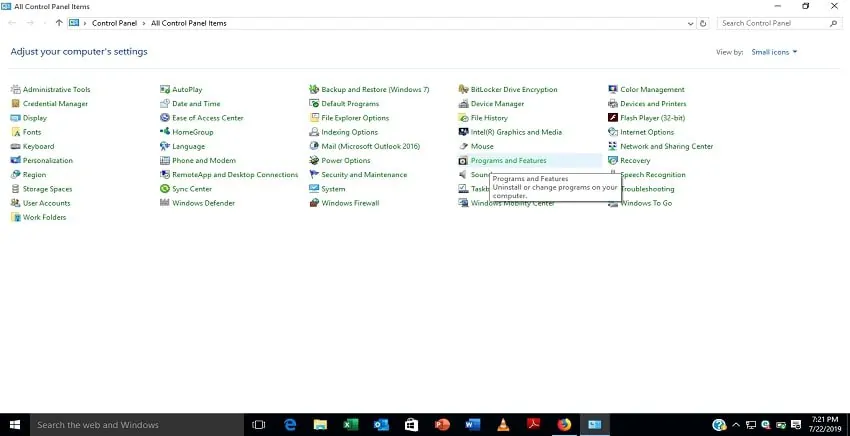Launch Firefox from the taskbar
Screen dimensions: 850x436
click(x=564, y=425)
